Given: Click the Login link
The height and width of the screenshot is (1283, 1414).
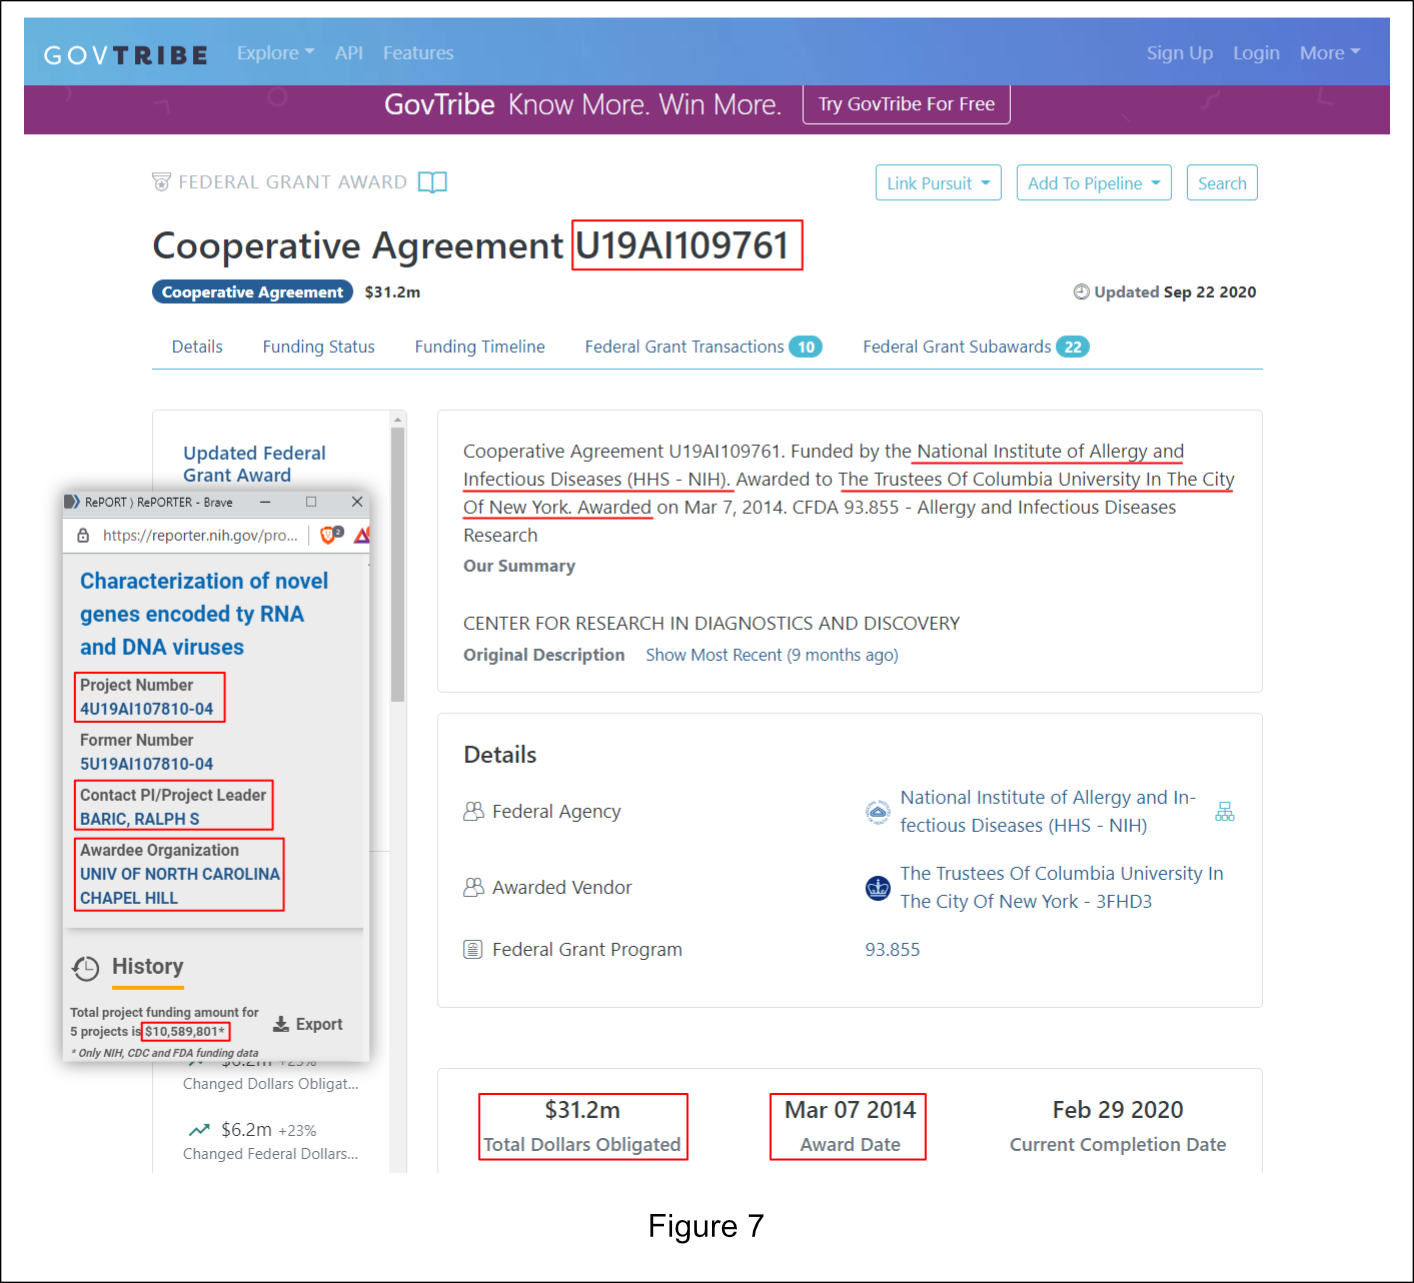Looking at the screenshot, I should (1256, 53).
